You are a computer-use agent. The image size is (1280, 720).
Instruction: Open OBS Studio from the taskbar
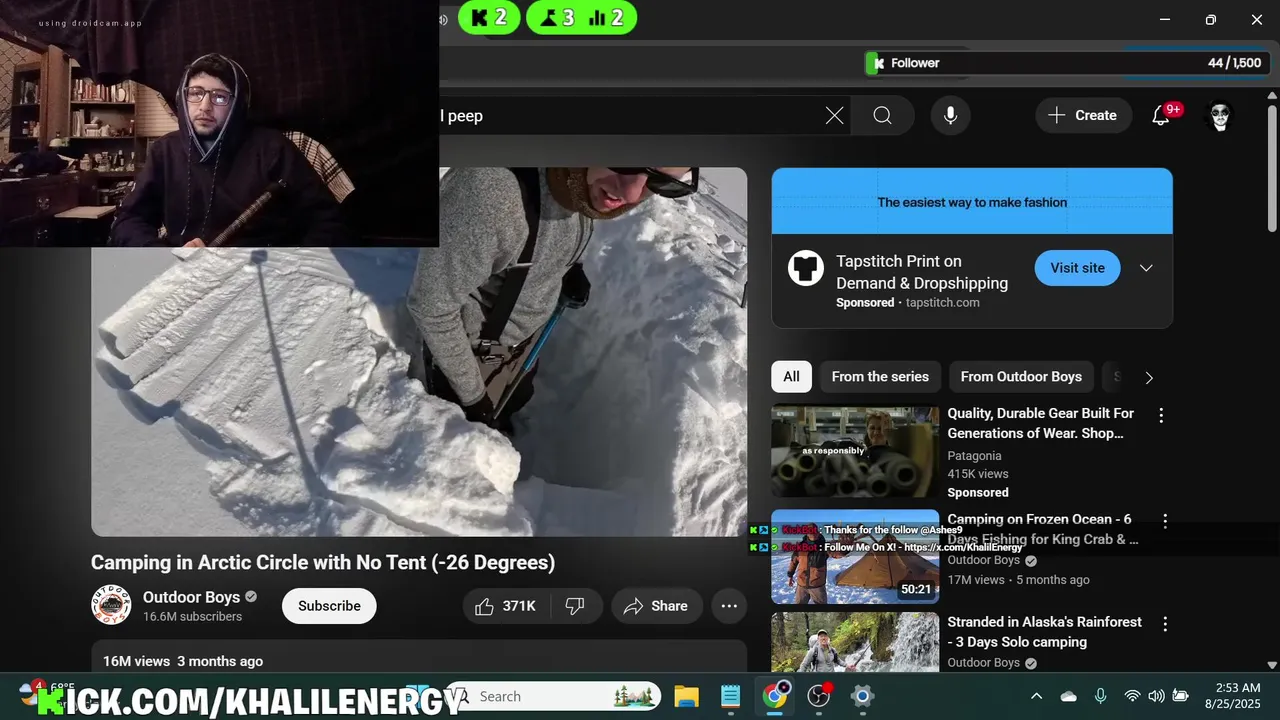[x=819, y=696]
